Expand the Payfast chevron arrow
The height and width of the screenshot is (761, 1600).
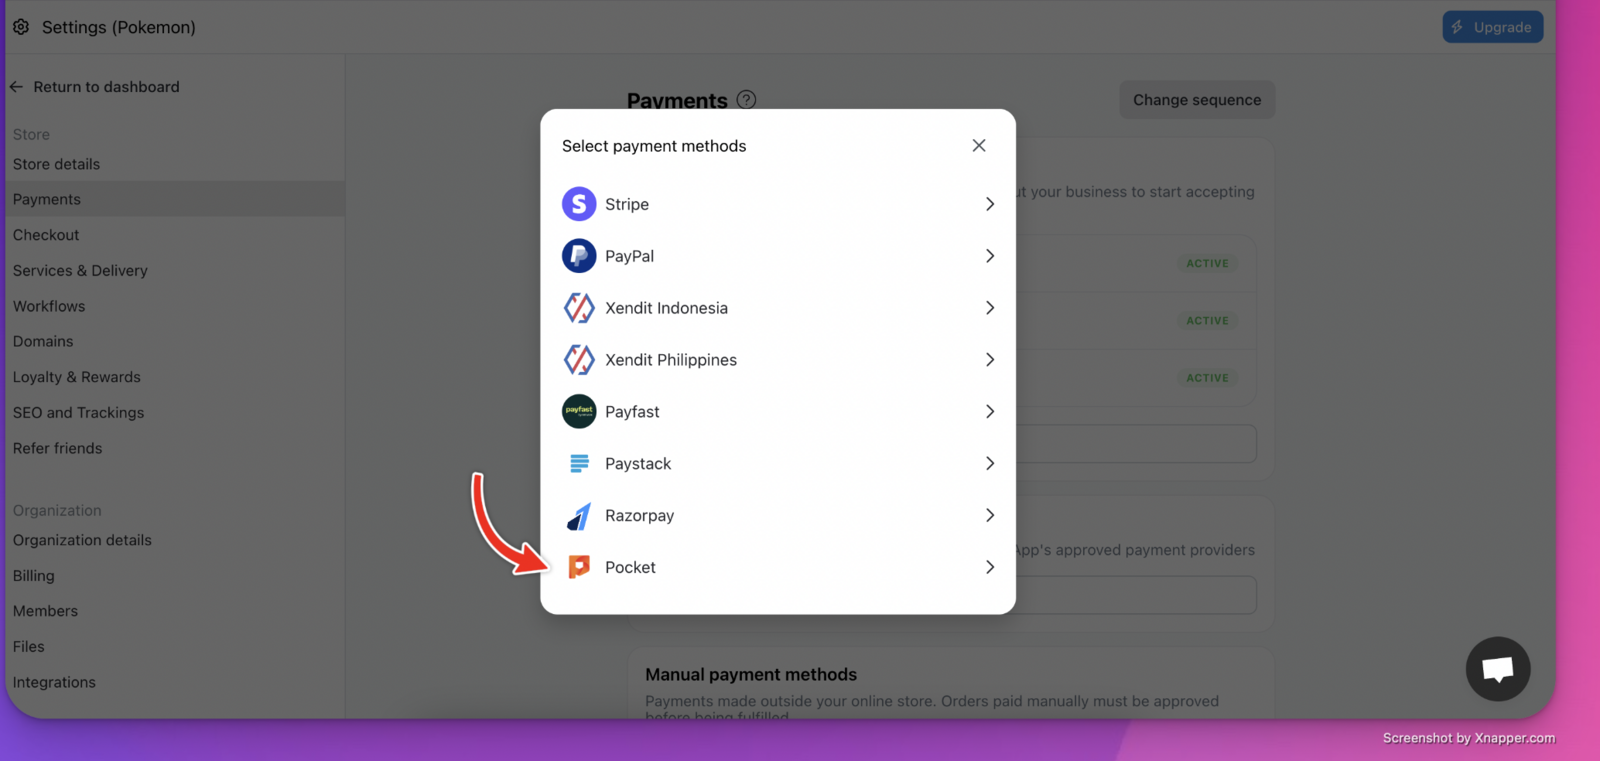coord(990,412)
